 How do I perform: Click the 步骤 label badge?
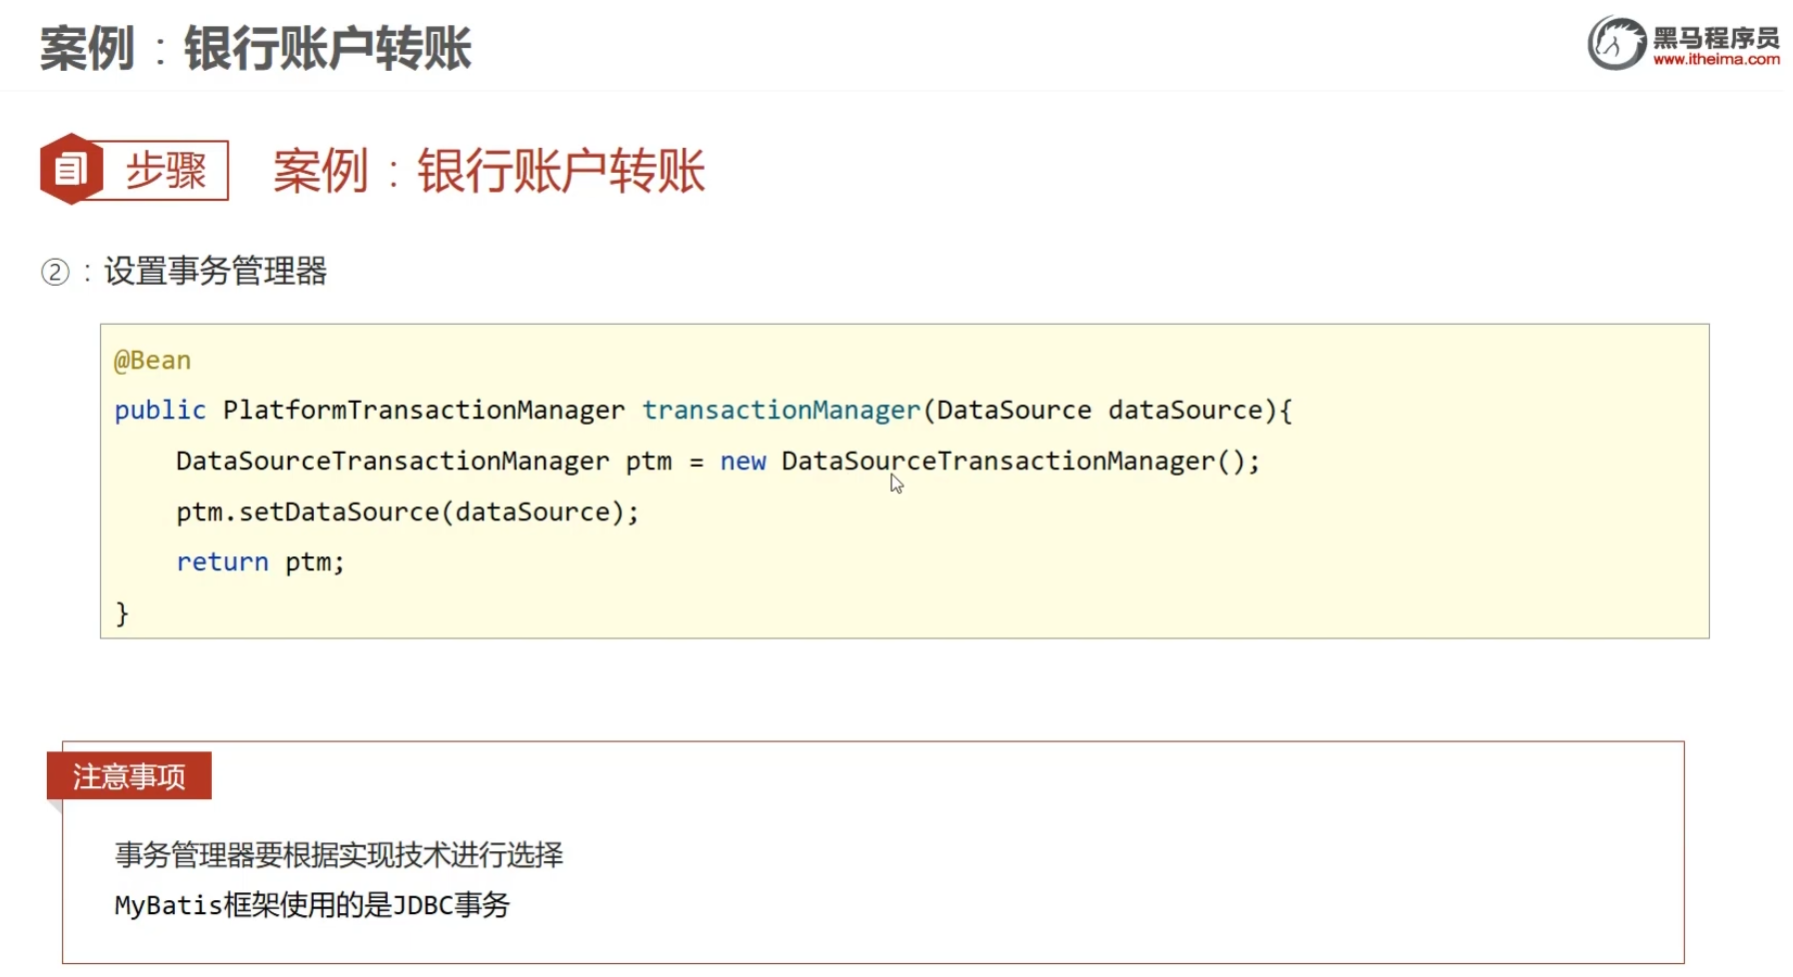165,170
